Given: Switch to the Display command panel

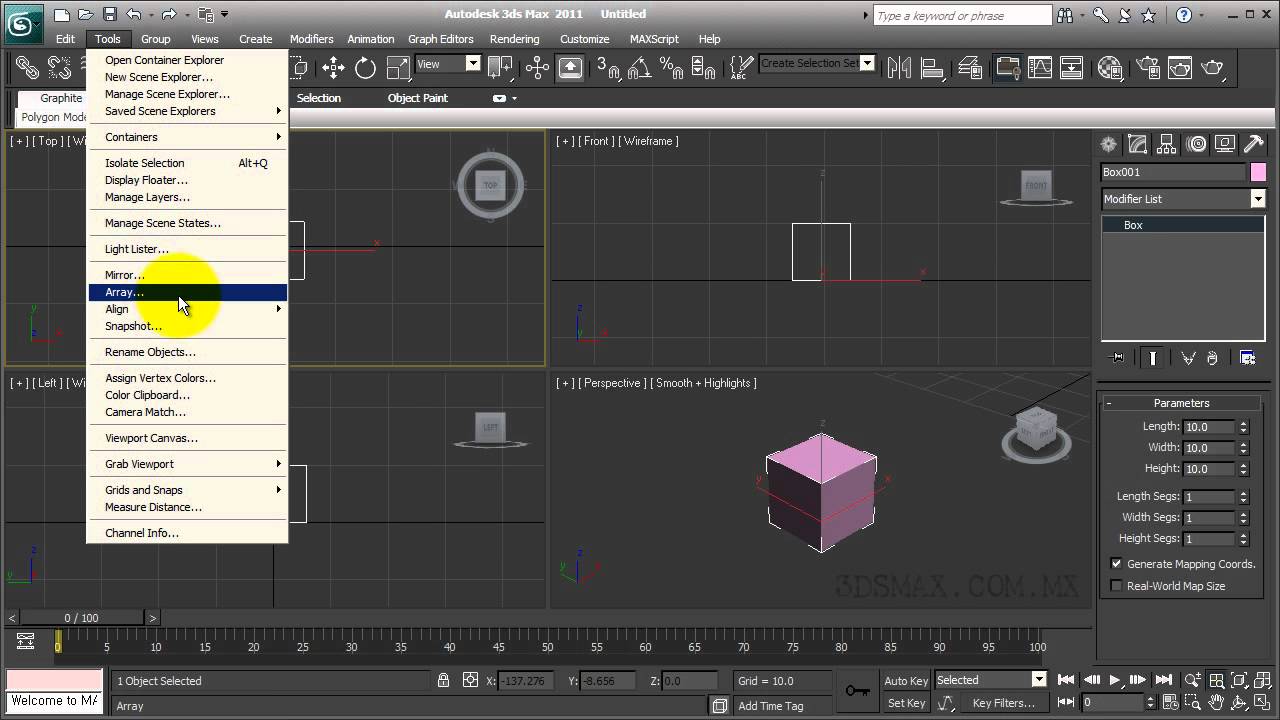Looking at the screenshot, I should 1225,145.
